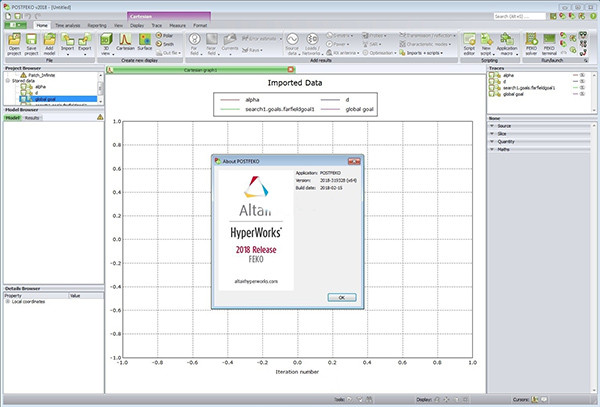
Task: Expand the Source section
Action: [x=492, y=126]
